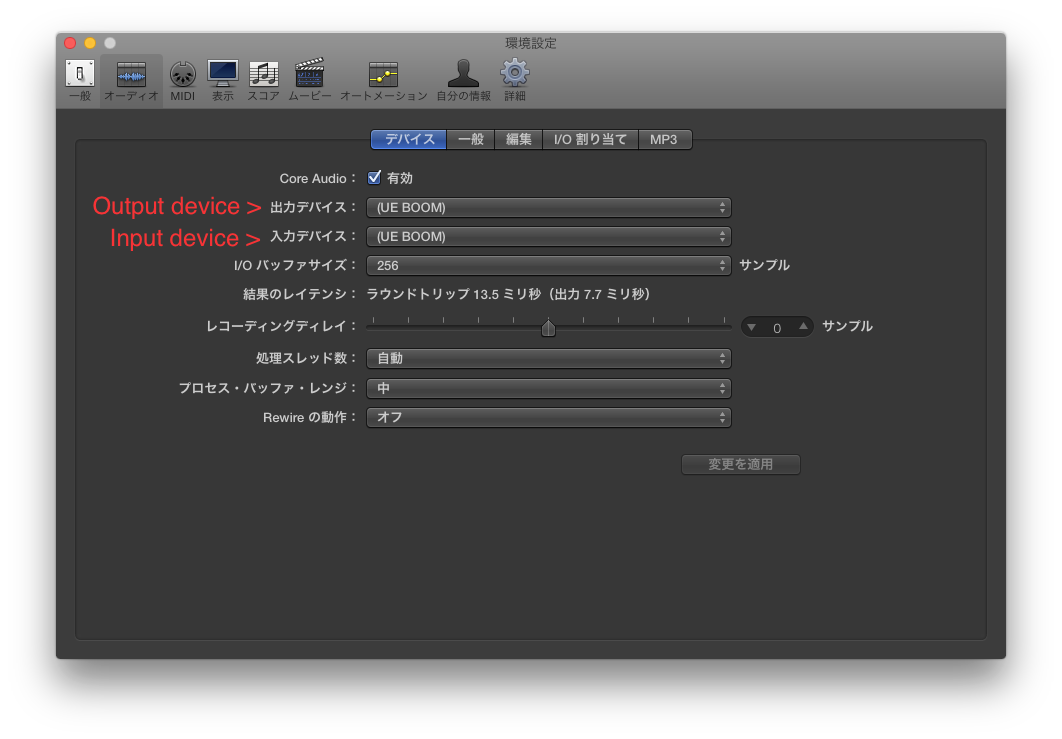Screen dimensions: 1062x739
Task: Open the スコア score preferences icon
Action: (263, 80)
